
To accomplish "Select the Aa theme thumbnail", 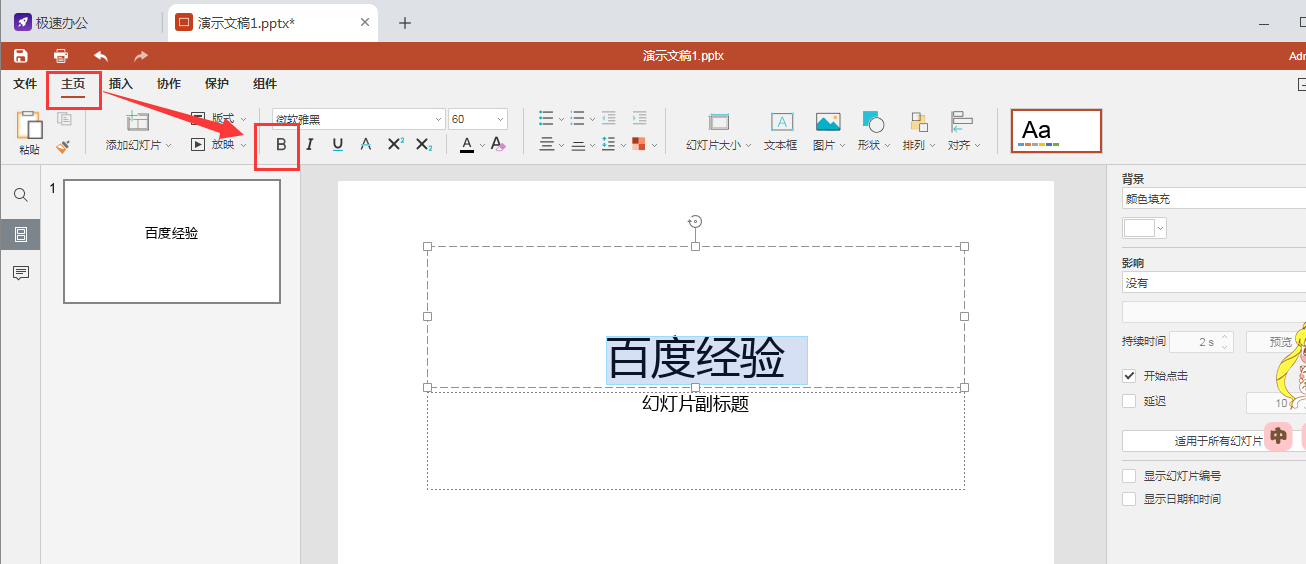I will pos(1056,131).
